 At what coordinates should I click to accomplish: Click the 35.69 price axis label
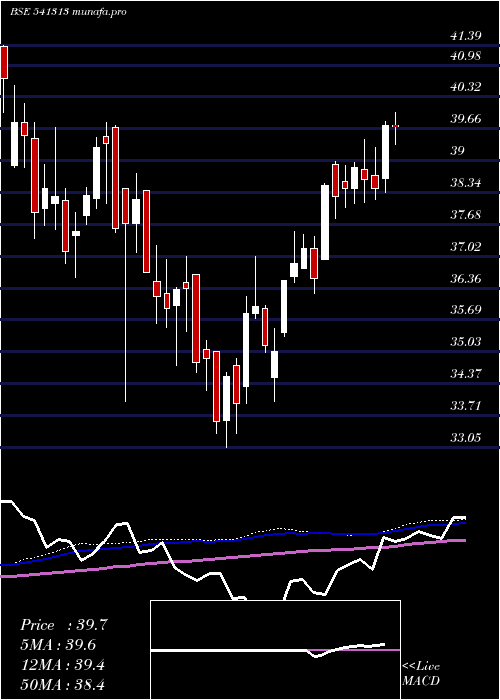(466, 310)
